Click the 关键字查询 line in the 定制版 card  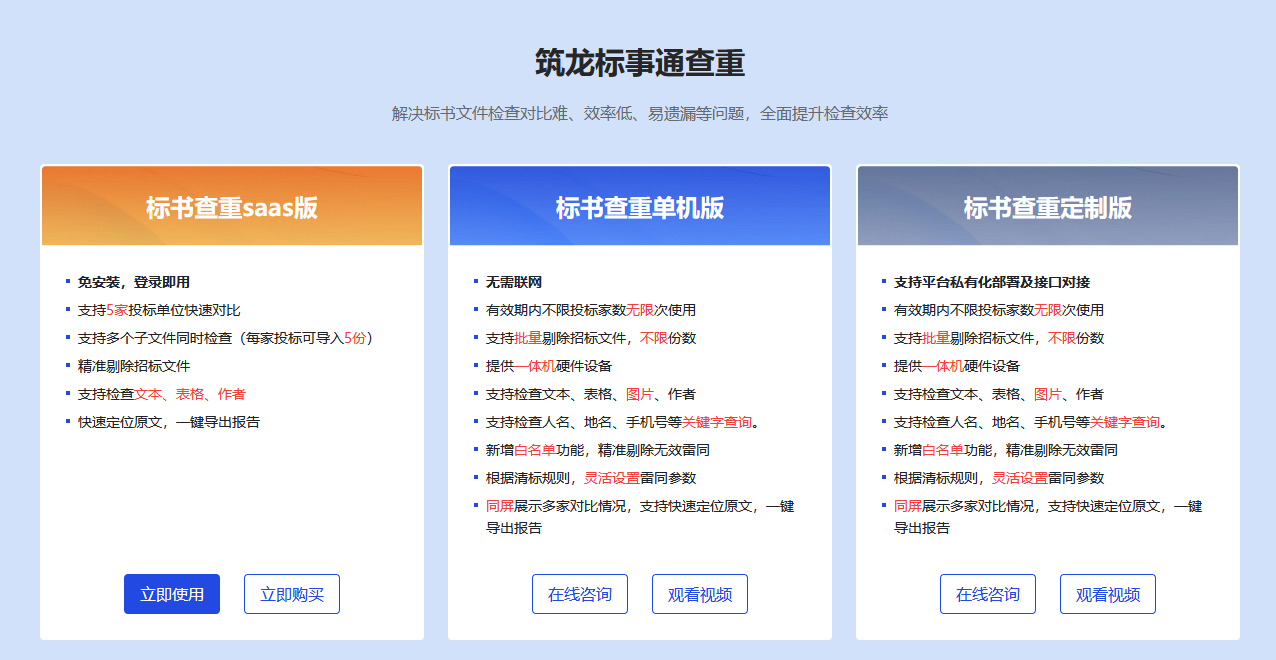(x=1030, y=422)
